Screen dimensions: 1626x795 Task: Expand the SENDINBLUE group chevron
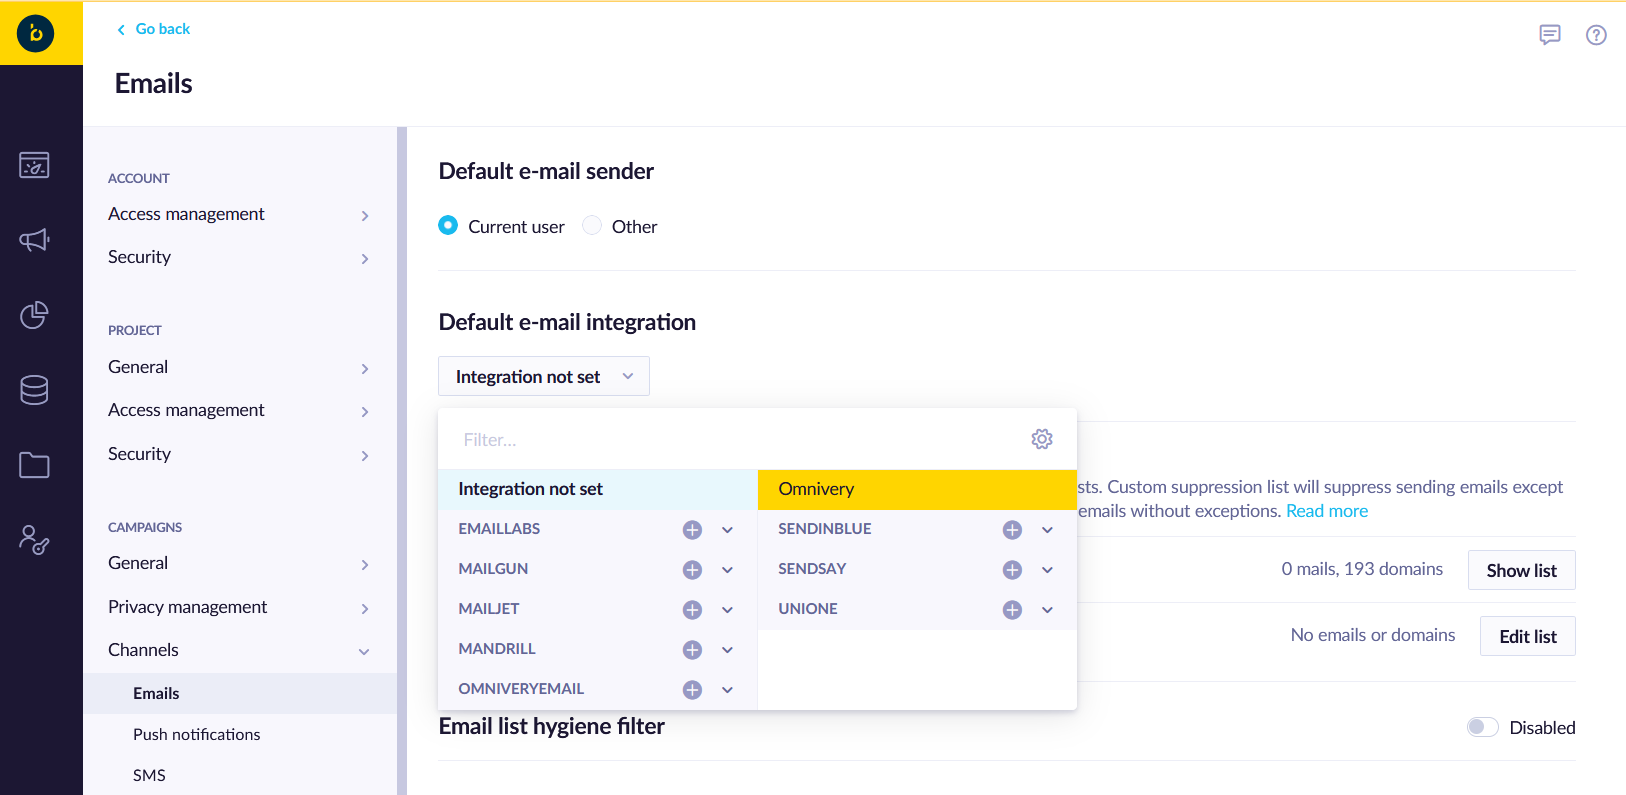click(x=1047, y=530)
